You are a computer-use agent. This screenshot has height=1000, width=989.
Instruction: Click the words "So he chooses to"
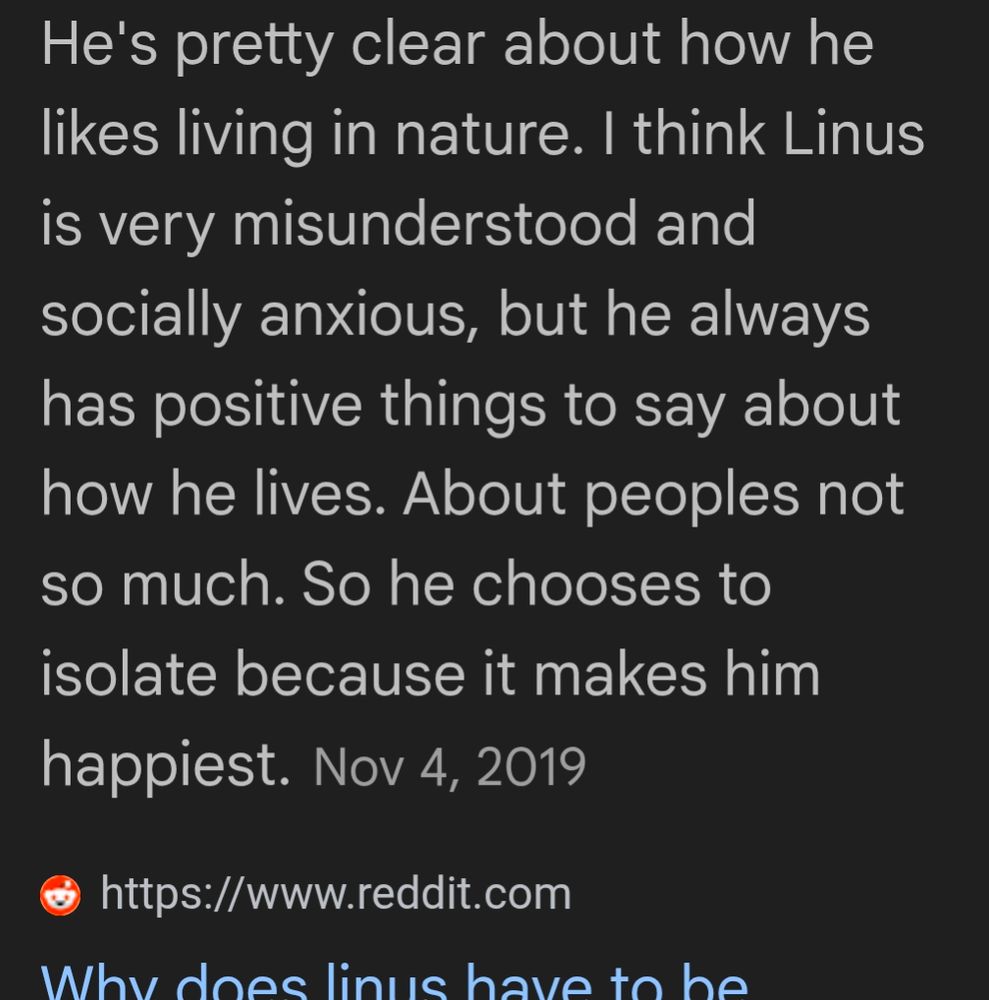(x=537, y=585)
